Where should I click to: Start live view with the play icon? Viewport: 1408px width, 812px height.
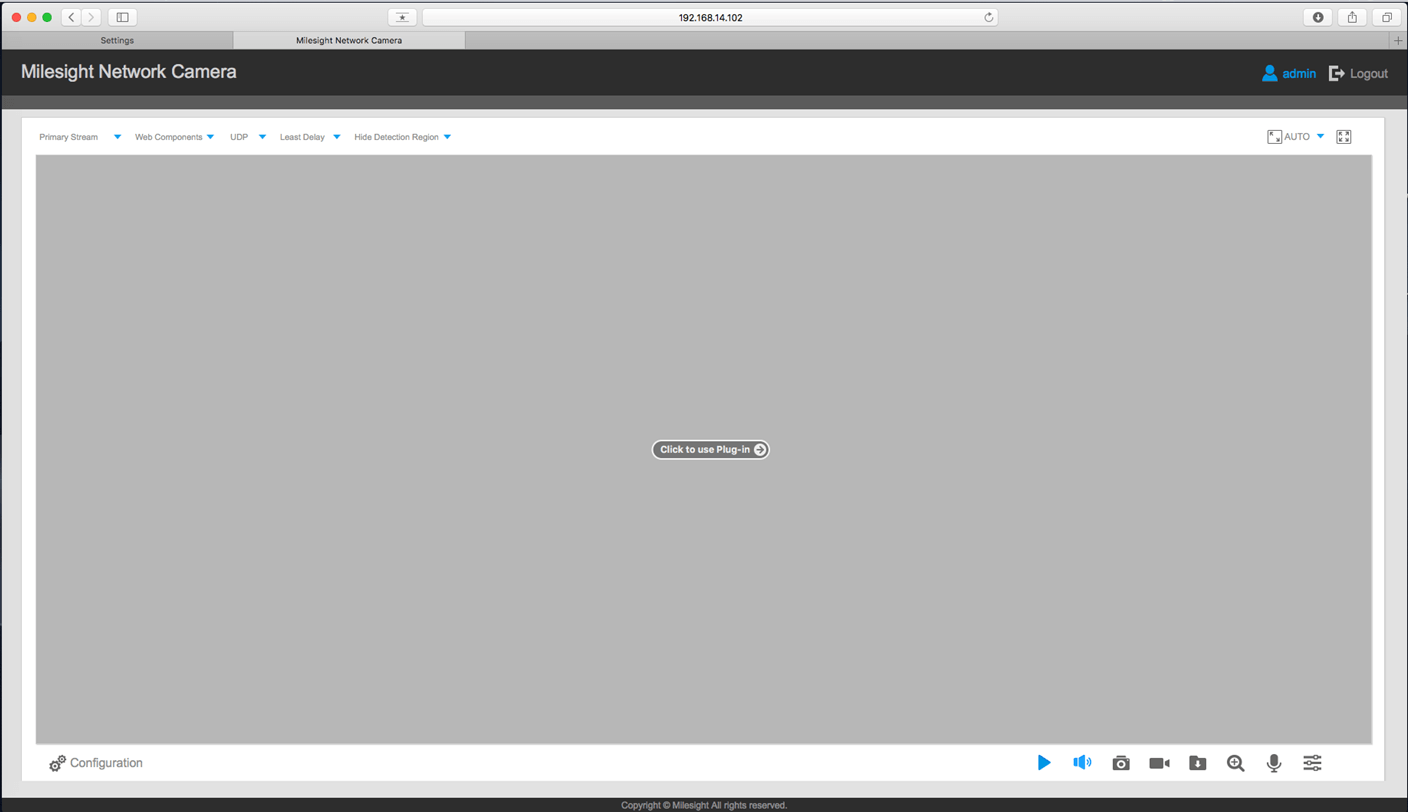click(x=1044, y=763)
